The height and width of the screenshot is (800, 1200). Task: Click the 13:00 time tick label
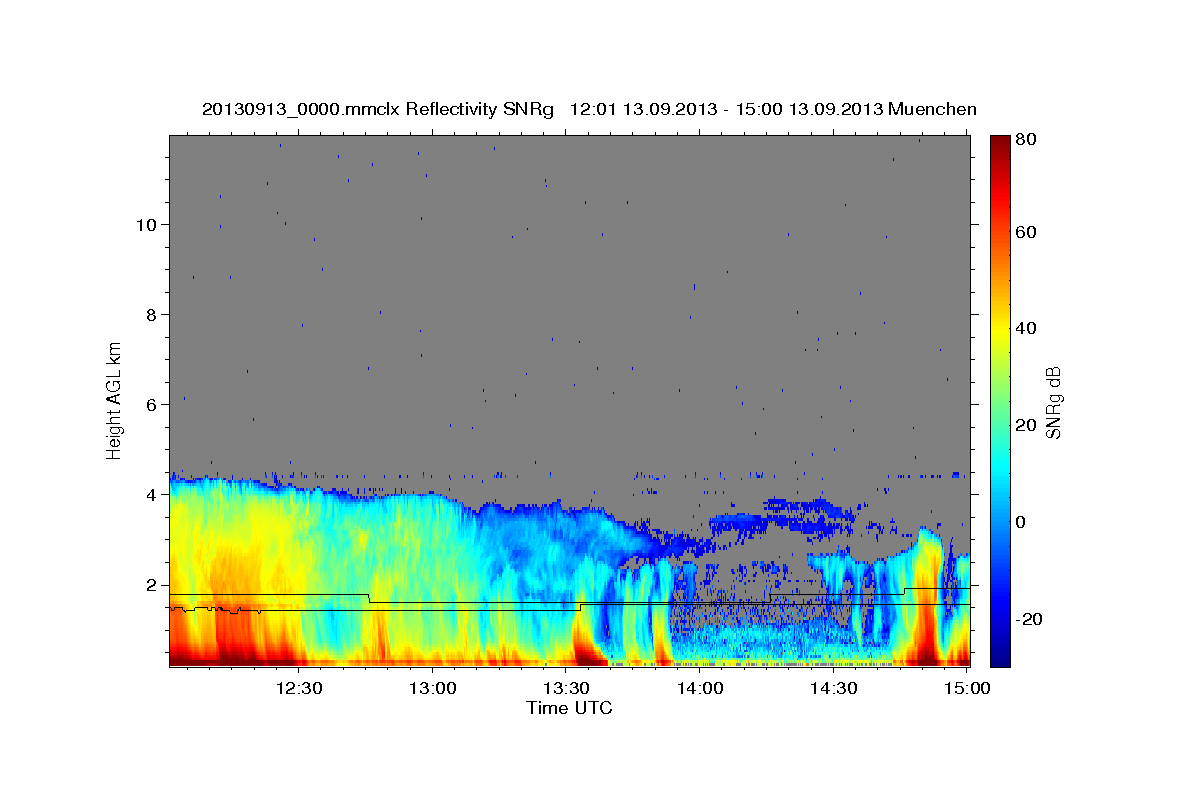[x=433, y=688]
